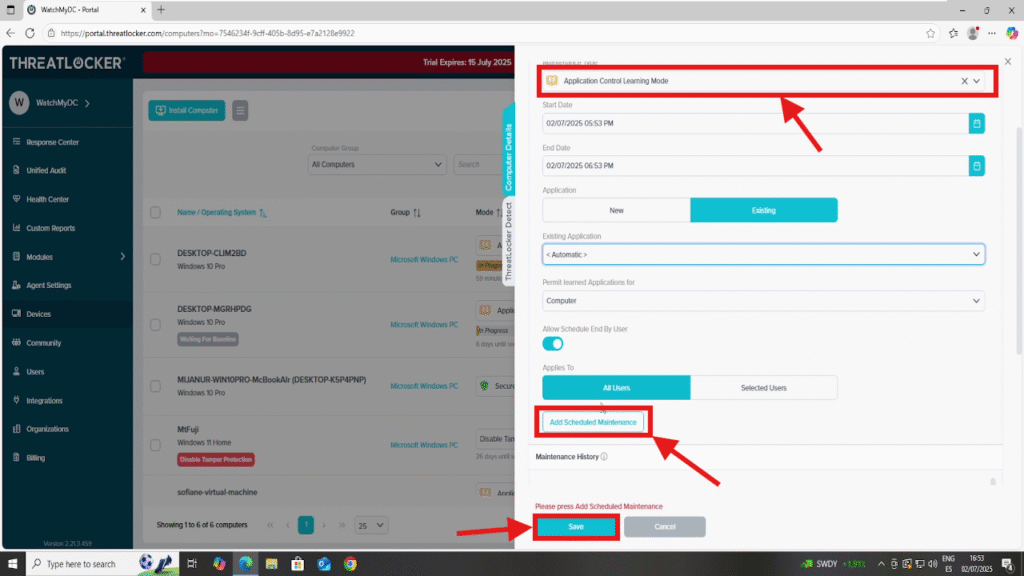Open the Windows Start menu
The height and width of the screenshot is (576, 1024).
[x=12, y=564]
